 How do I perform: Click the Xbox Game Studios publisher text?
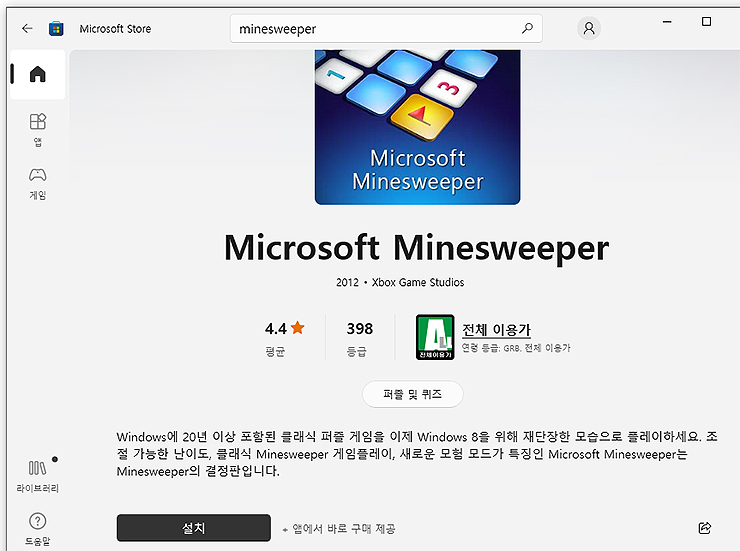point(418,283)
